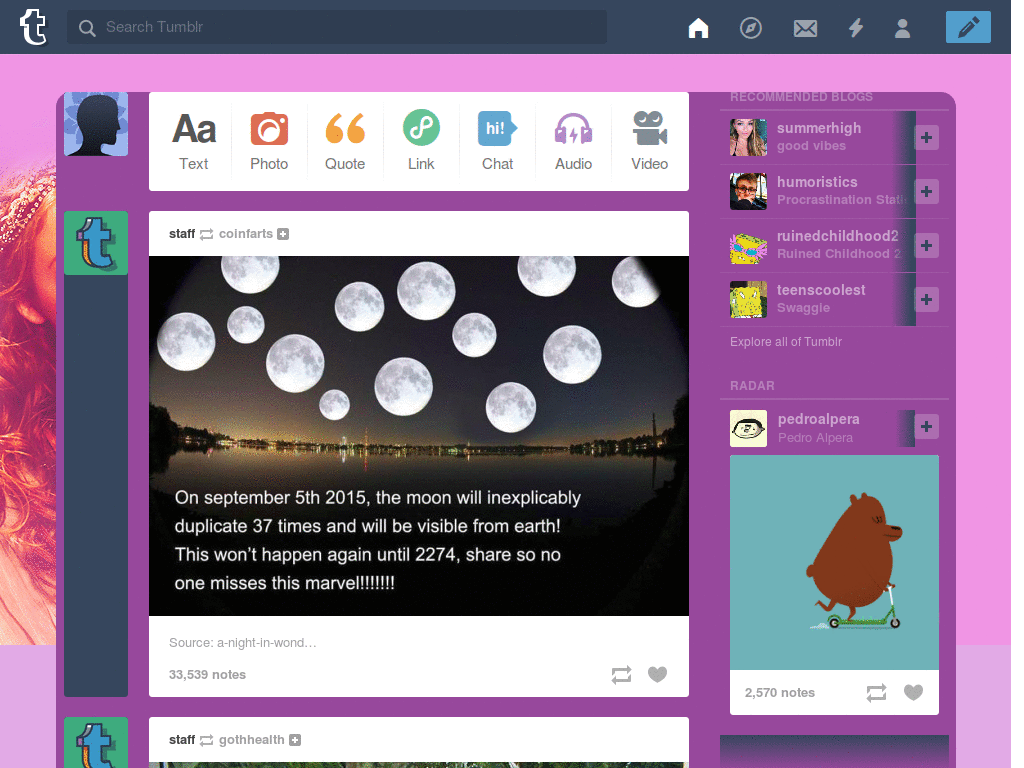
Task: Follow ruinedchildhood2 with plus button
Action: [926, 246]
